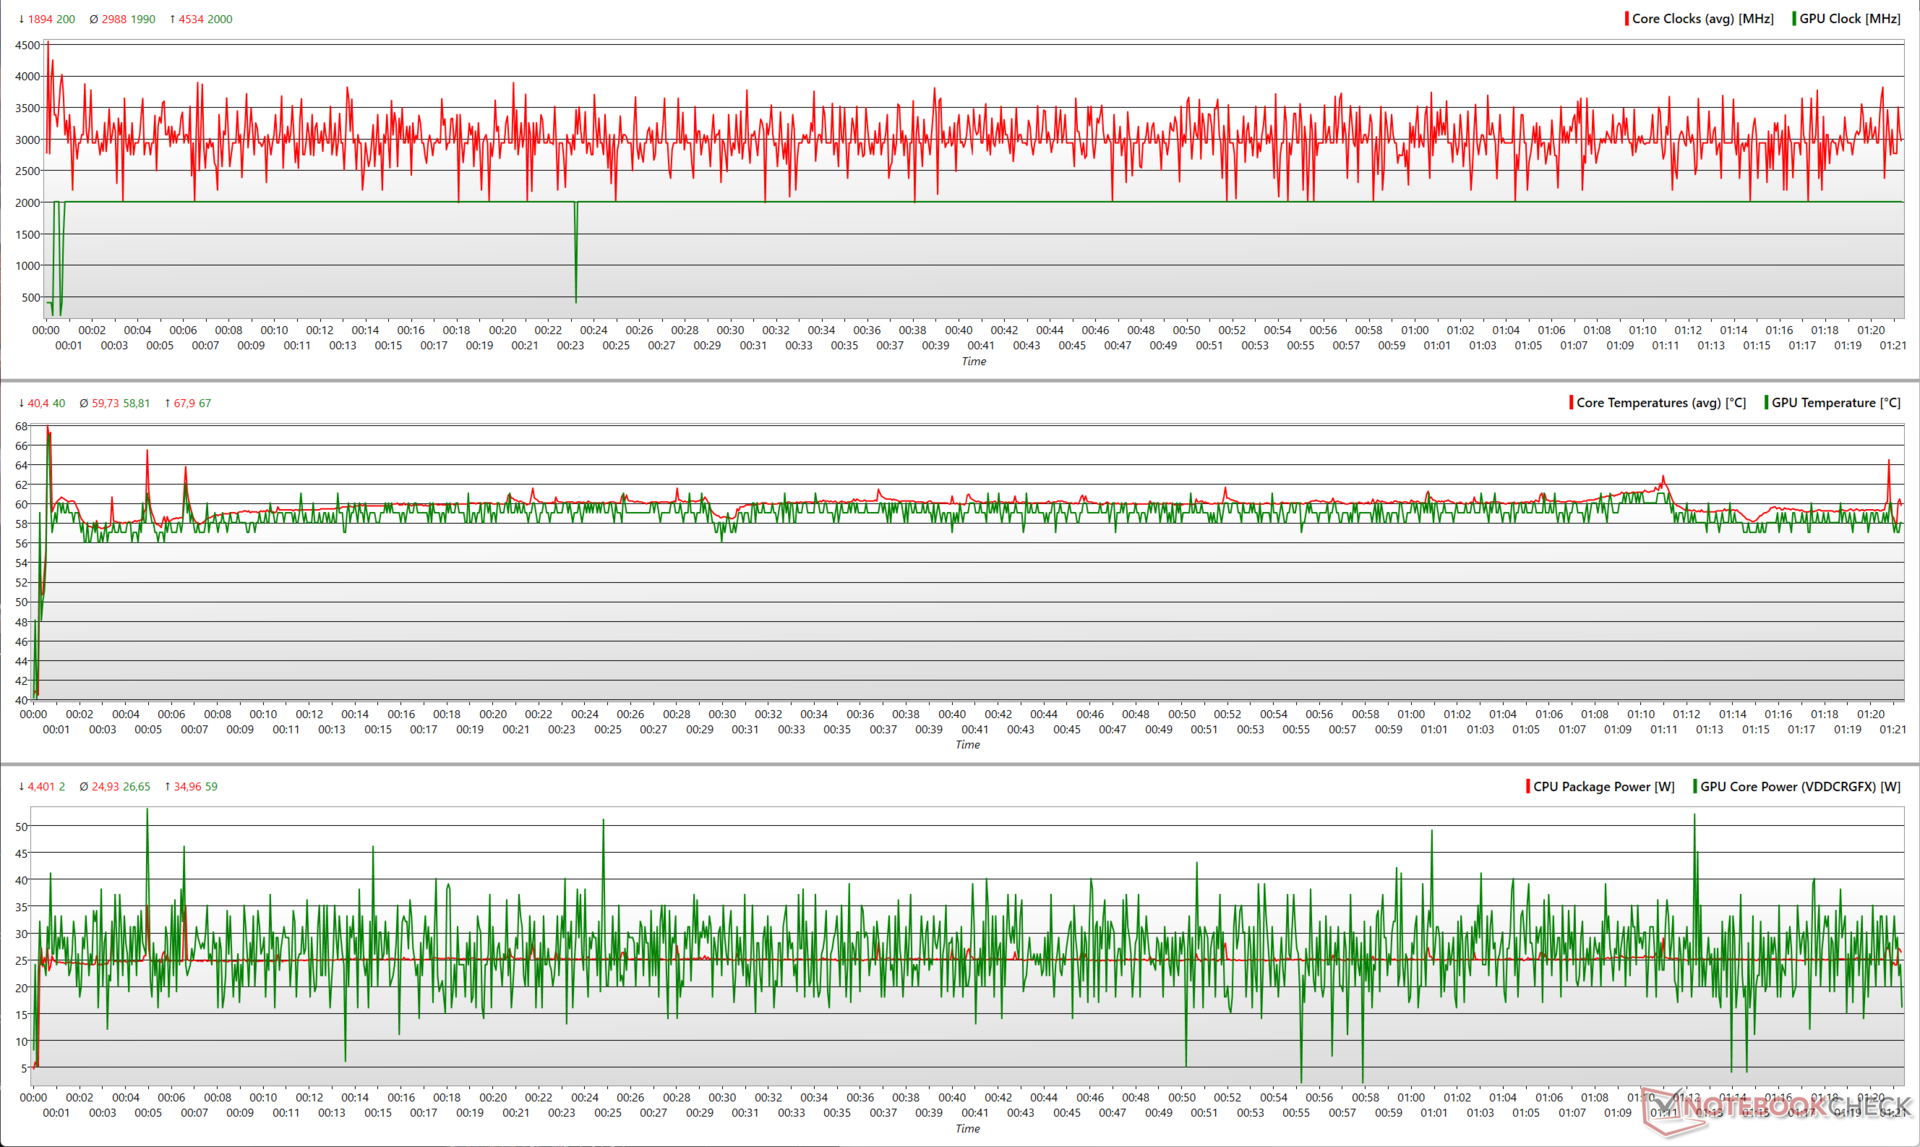
Task: Click the green GPU Temperature legend swatch
Action: [x=1766, y=403]
